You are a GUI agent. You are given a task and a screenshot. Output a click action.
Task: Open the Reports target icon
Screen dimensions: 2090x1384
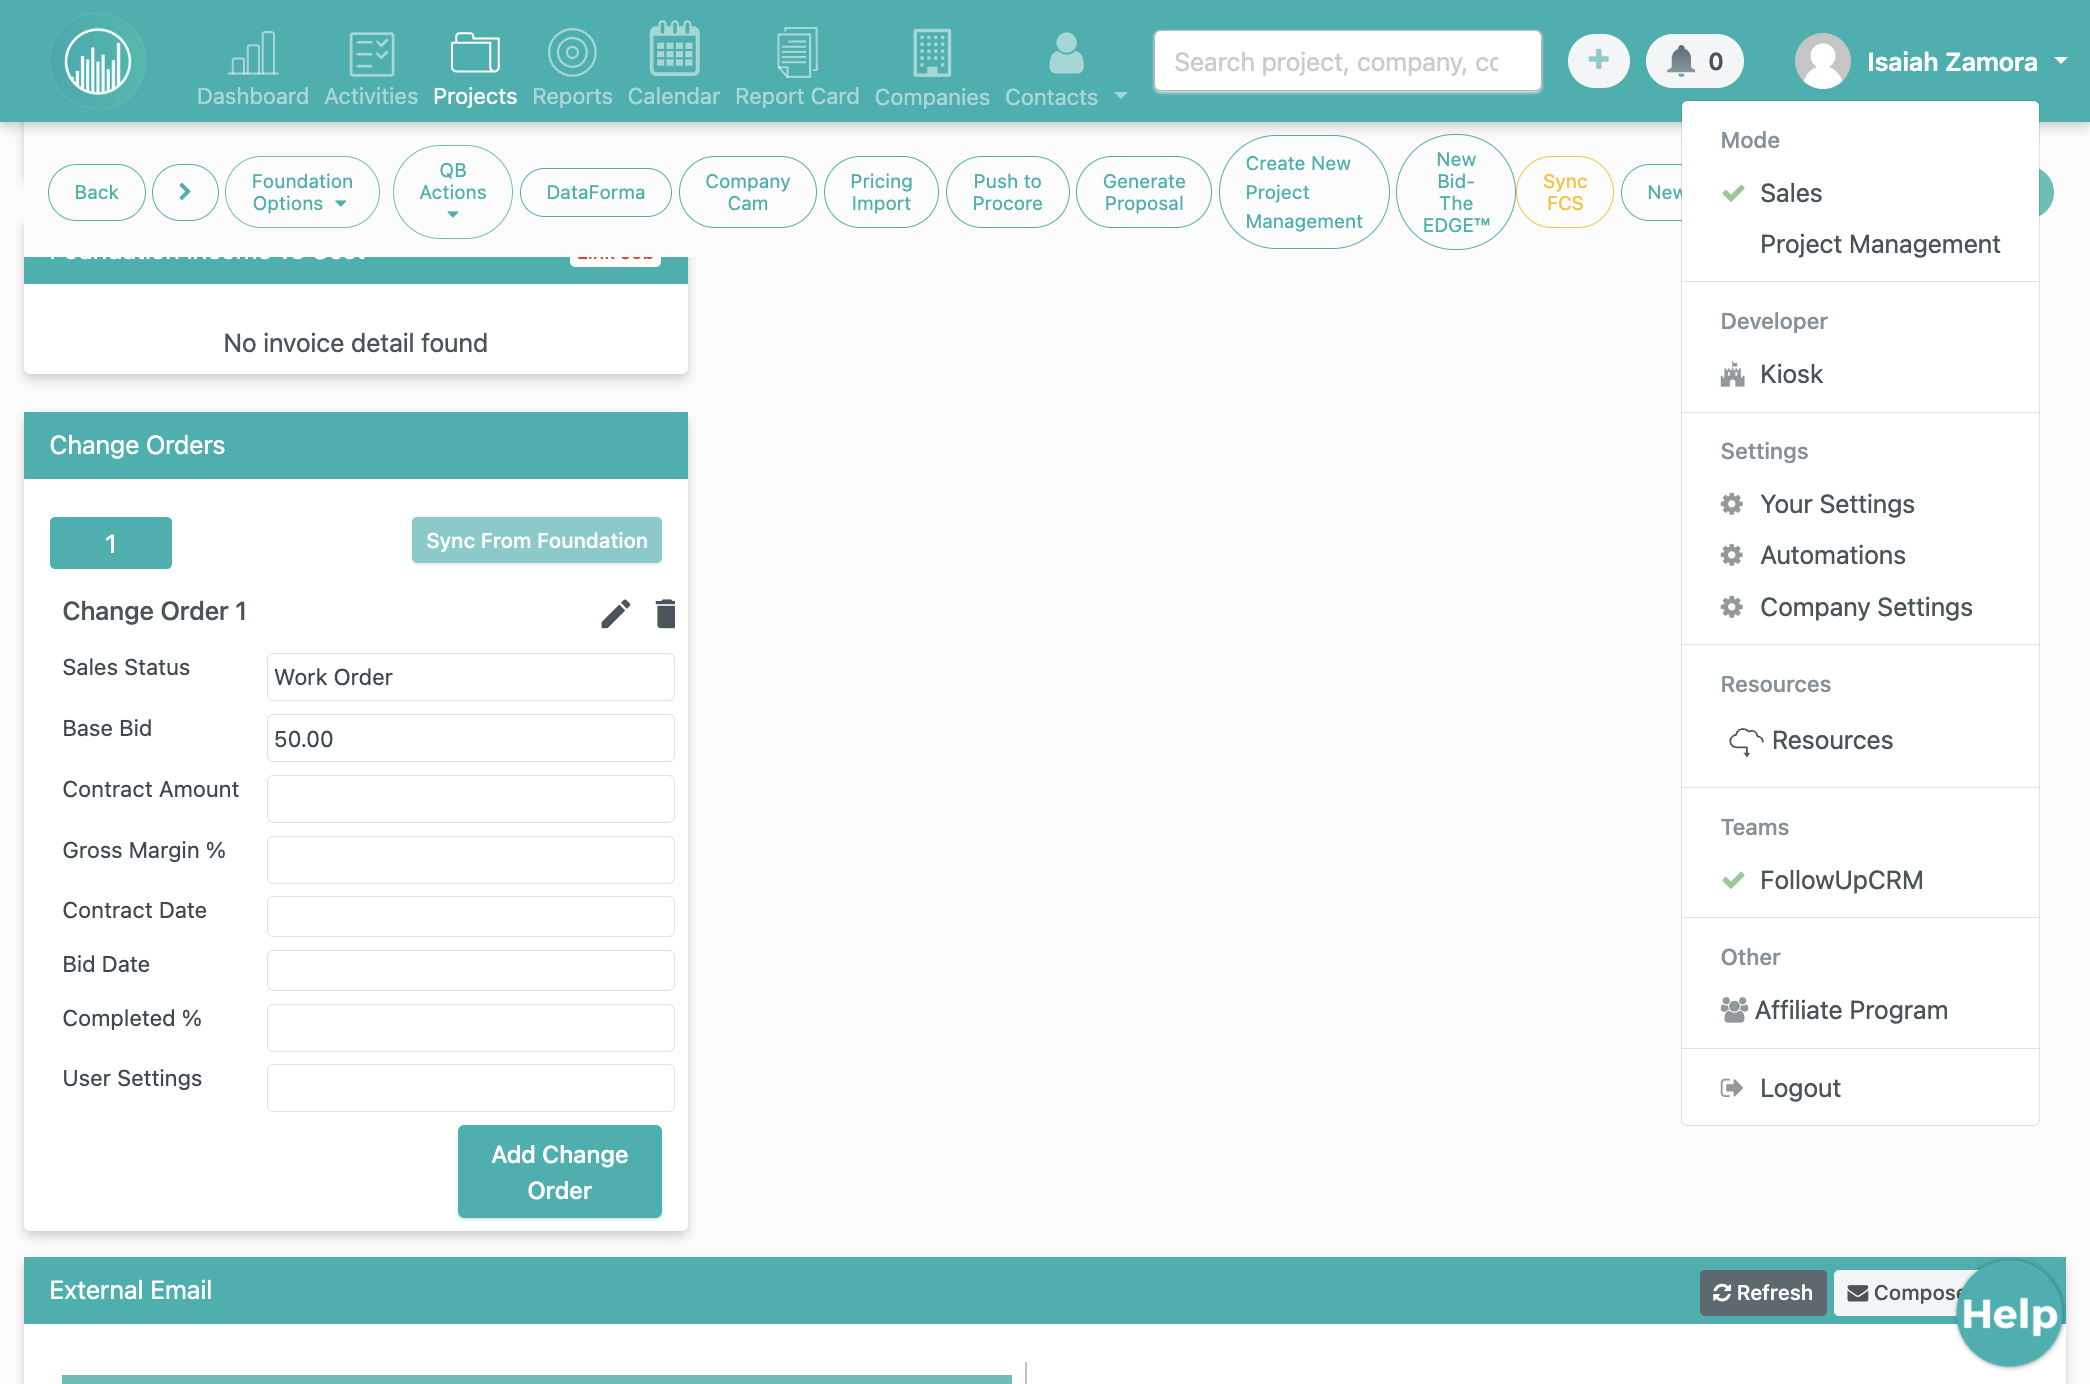coord(572,53)
